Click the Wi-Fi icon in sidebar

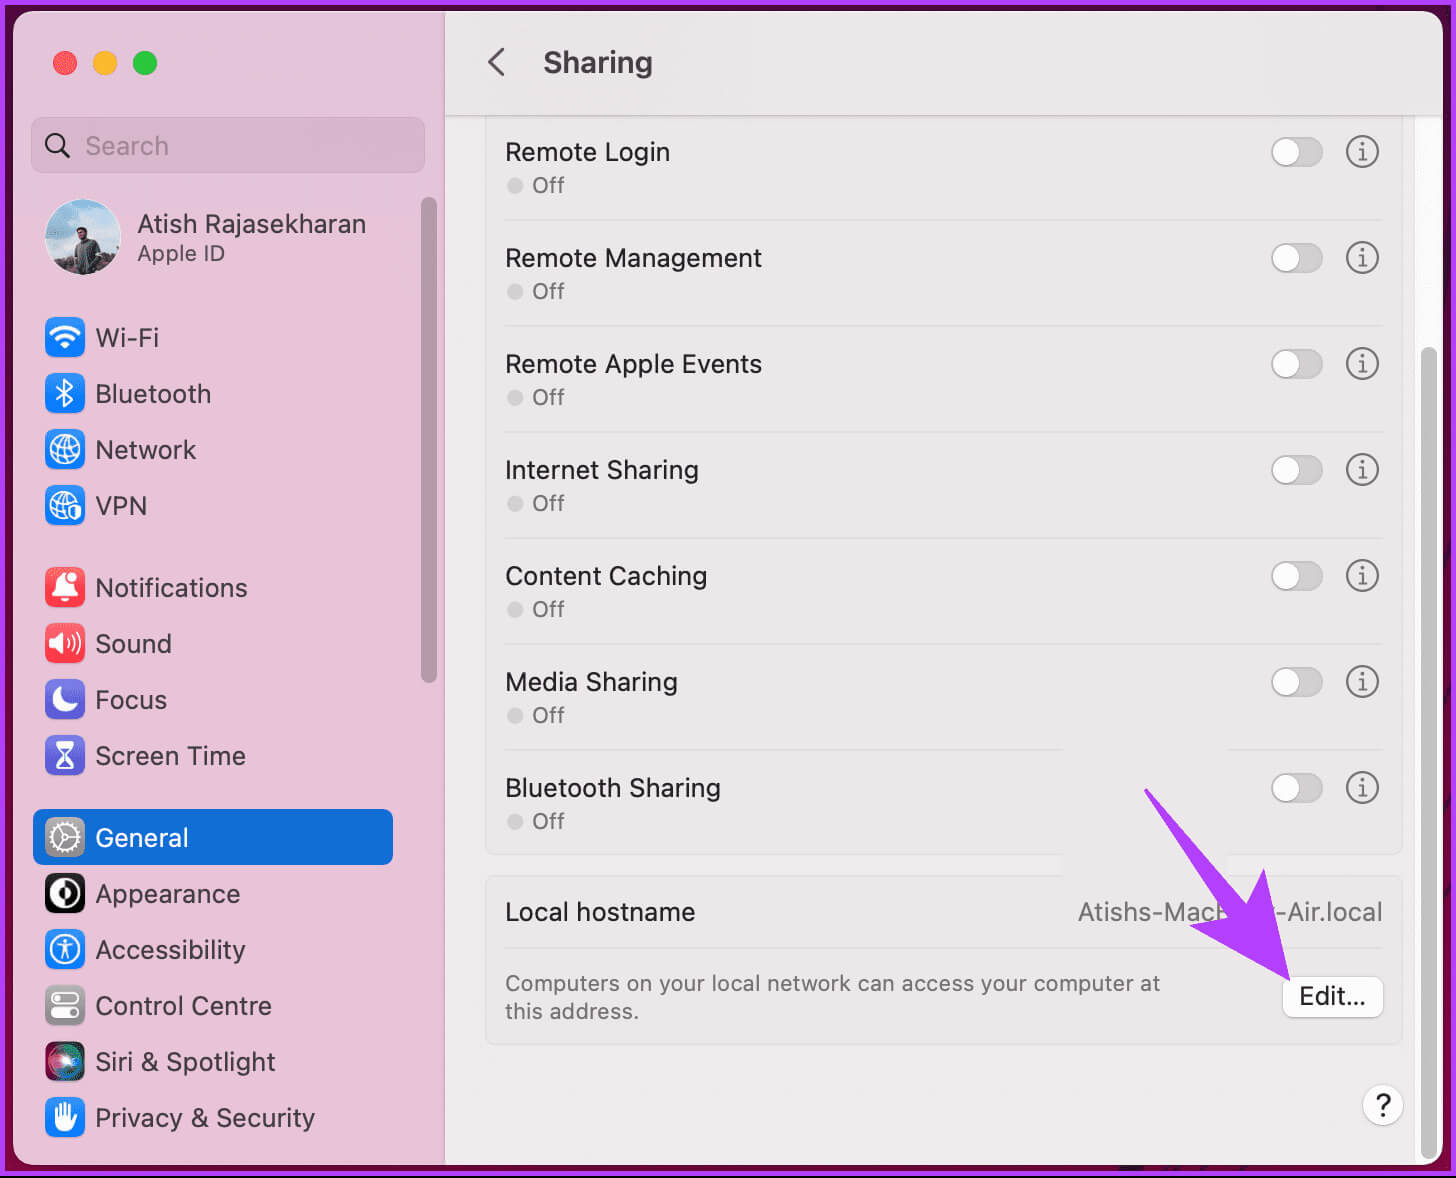[65, 338]
